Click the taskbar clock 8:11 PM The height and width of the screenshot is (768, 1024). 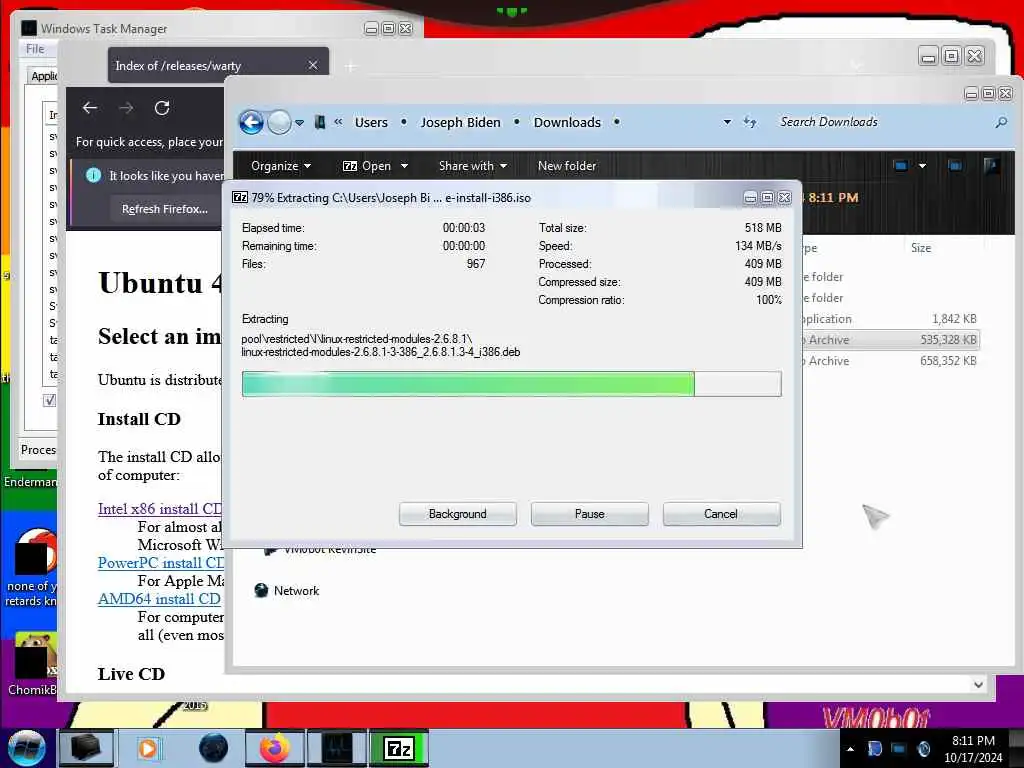(x=973, y=741)
